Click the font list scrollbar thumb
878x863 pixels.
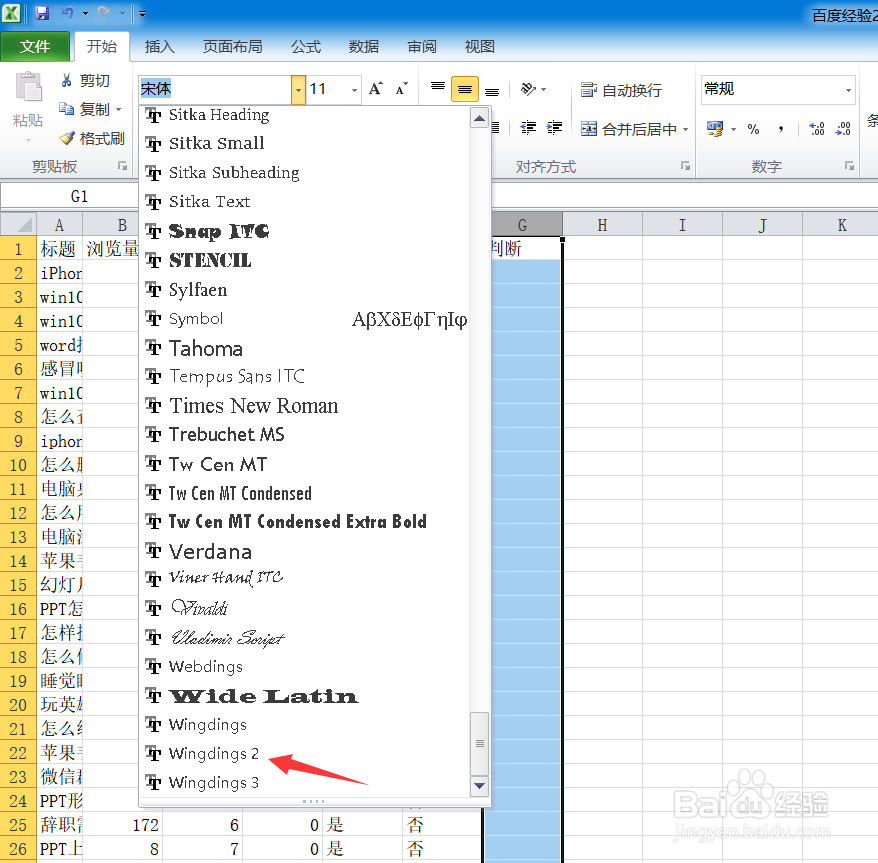(479, 743)
